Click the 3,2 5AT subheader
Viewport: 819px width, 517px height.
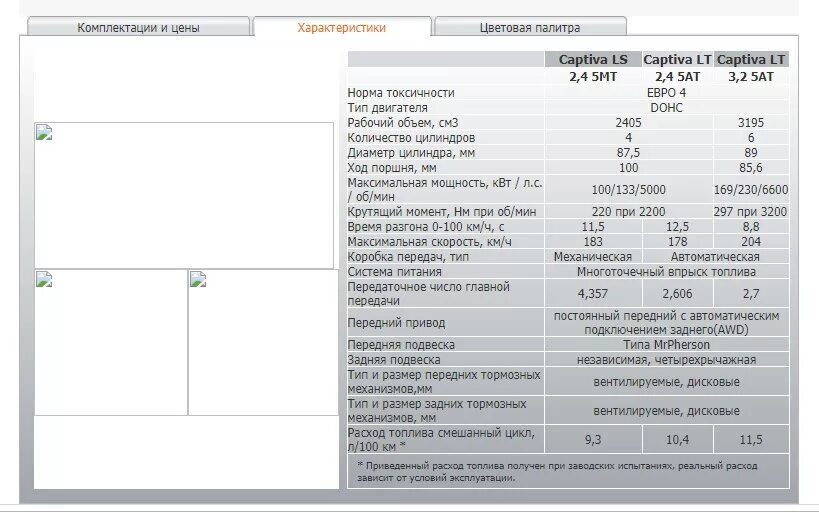pos(751,77)
